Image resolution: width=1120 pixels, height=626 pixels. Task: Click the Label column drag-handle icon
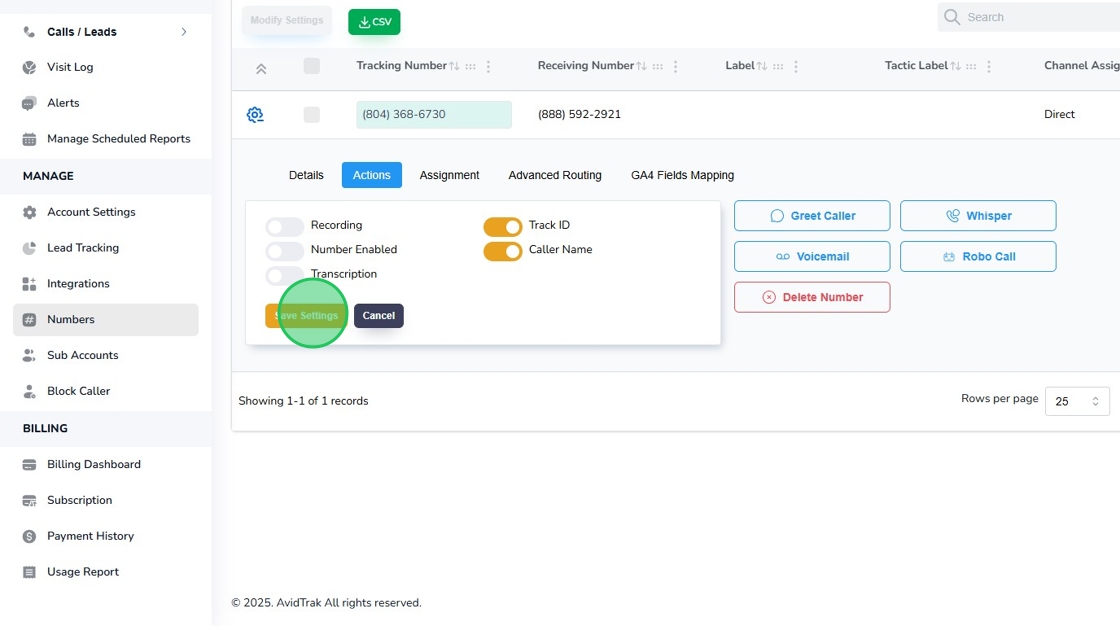pyautogui.click(x=778, y=66)
